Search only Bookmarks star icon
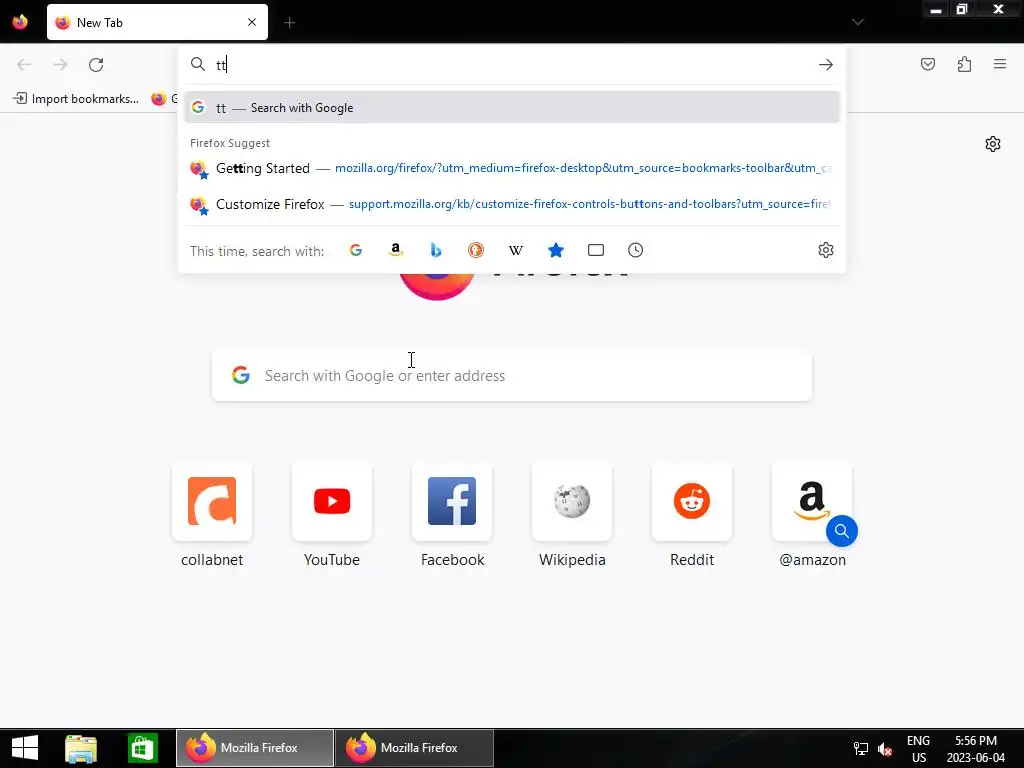The height and width of the screenshot is (768, 1024). click(x=556, y=250)
